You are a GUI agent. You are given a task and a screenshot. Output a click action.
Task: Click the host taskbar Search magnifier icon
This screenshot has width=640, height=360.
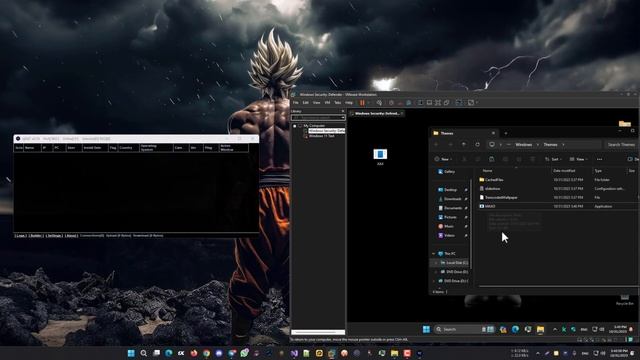tap(144, 353)
